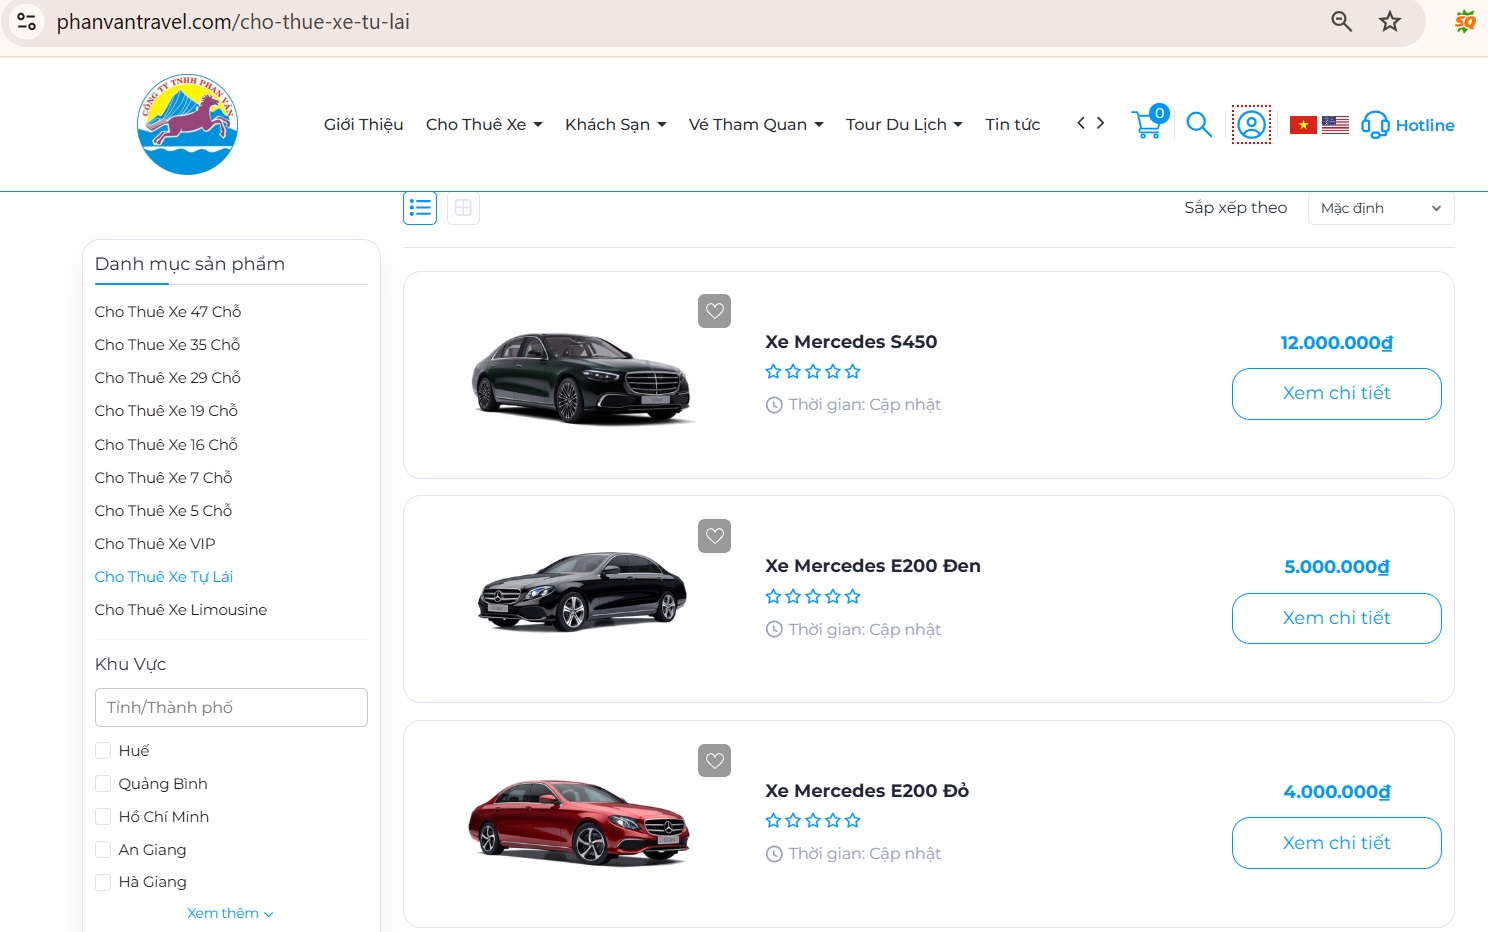This screenshot has width=1488, height=932.
Task: Click the browser extension icon
Action: tap(1465, 21)
